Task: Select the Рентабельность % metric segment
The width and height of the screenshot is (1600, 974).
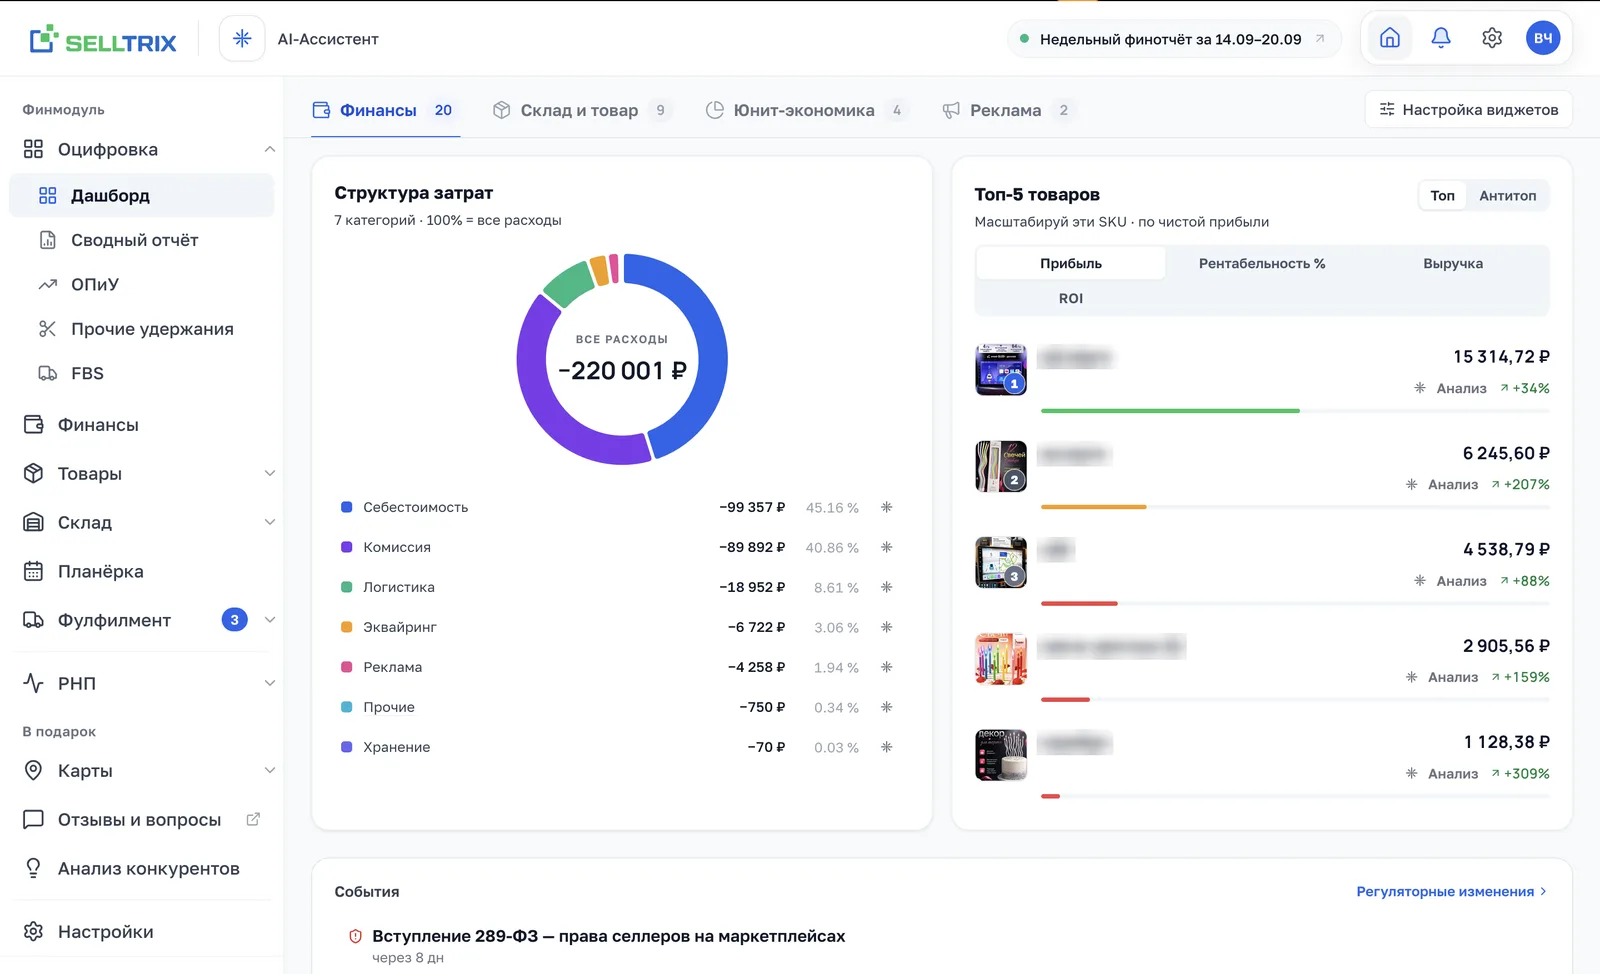Action: [1261, 263]
